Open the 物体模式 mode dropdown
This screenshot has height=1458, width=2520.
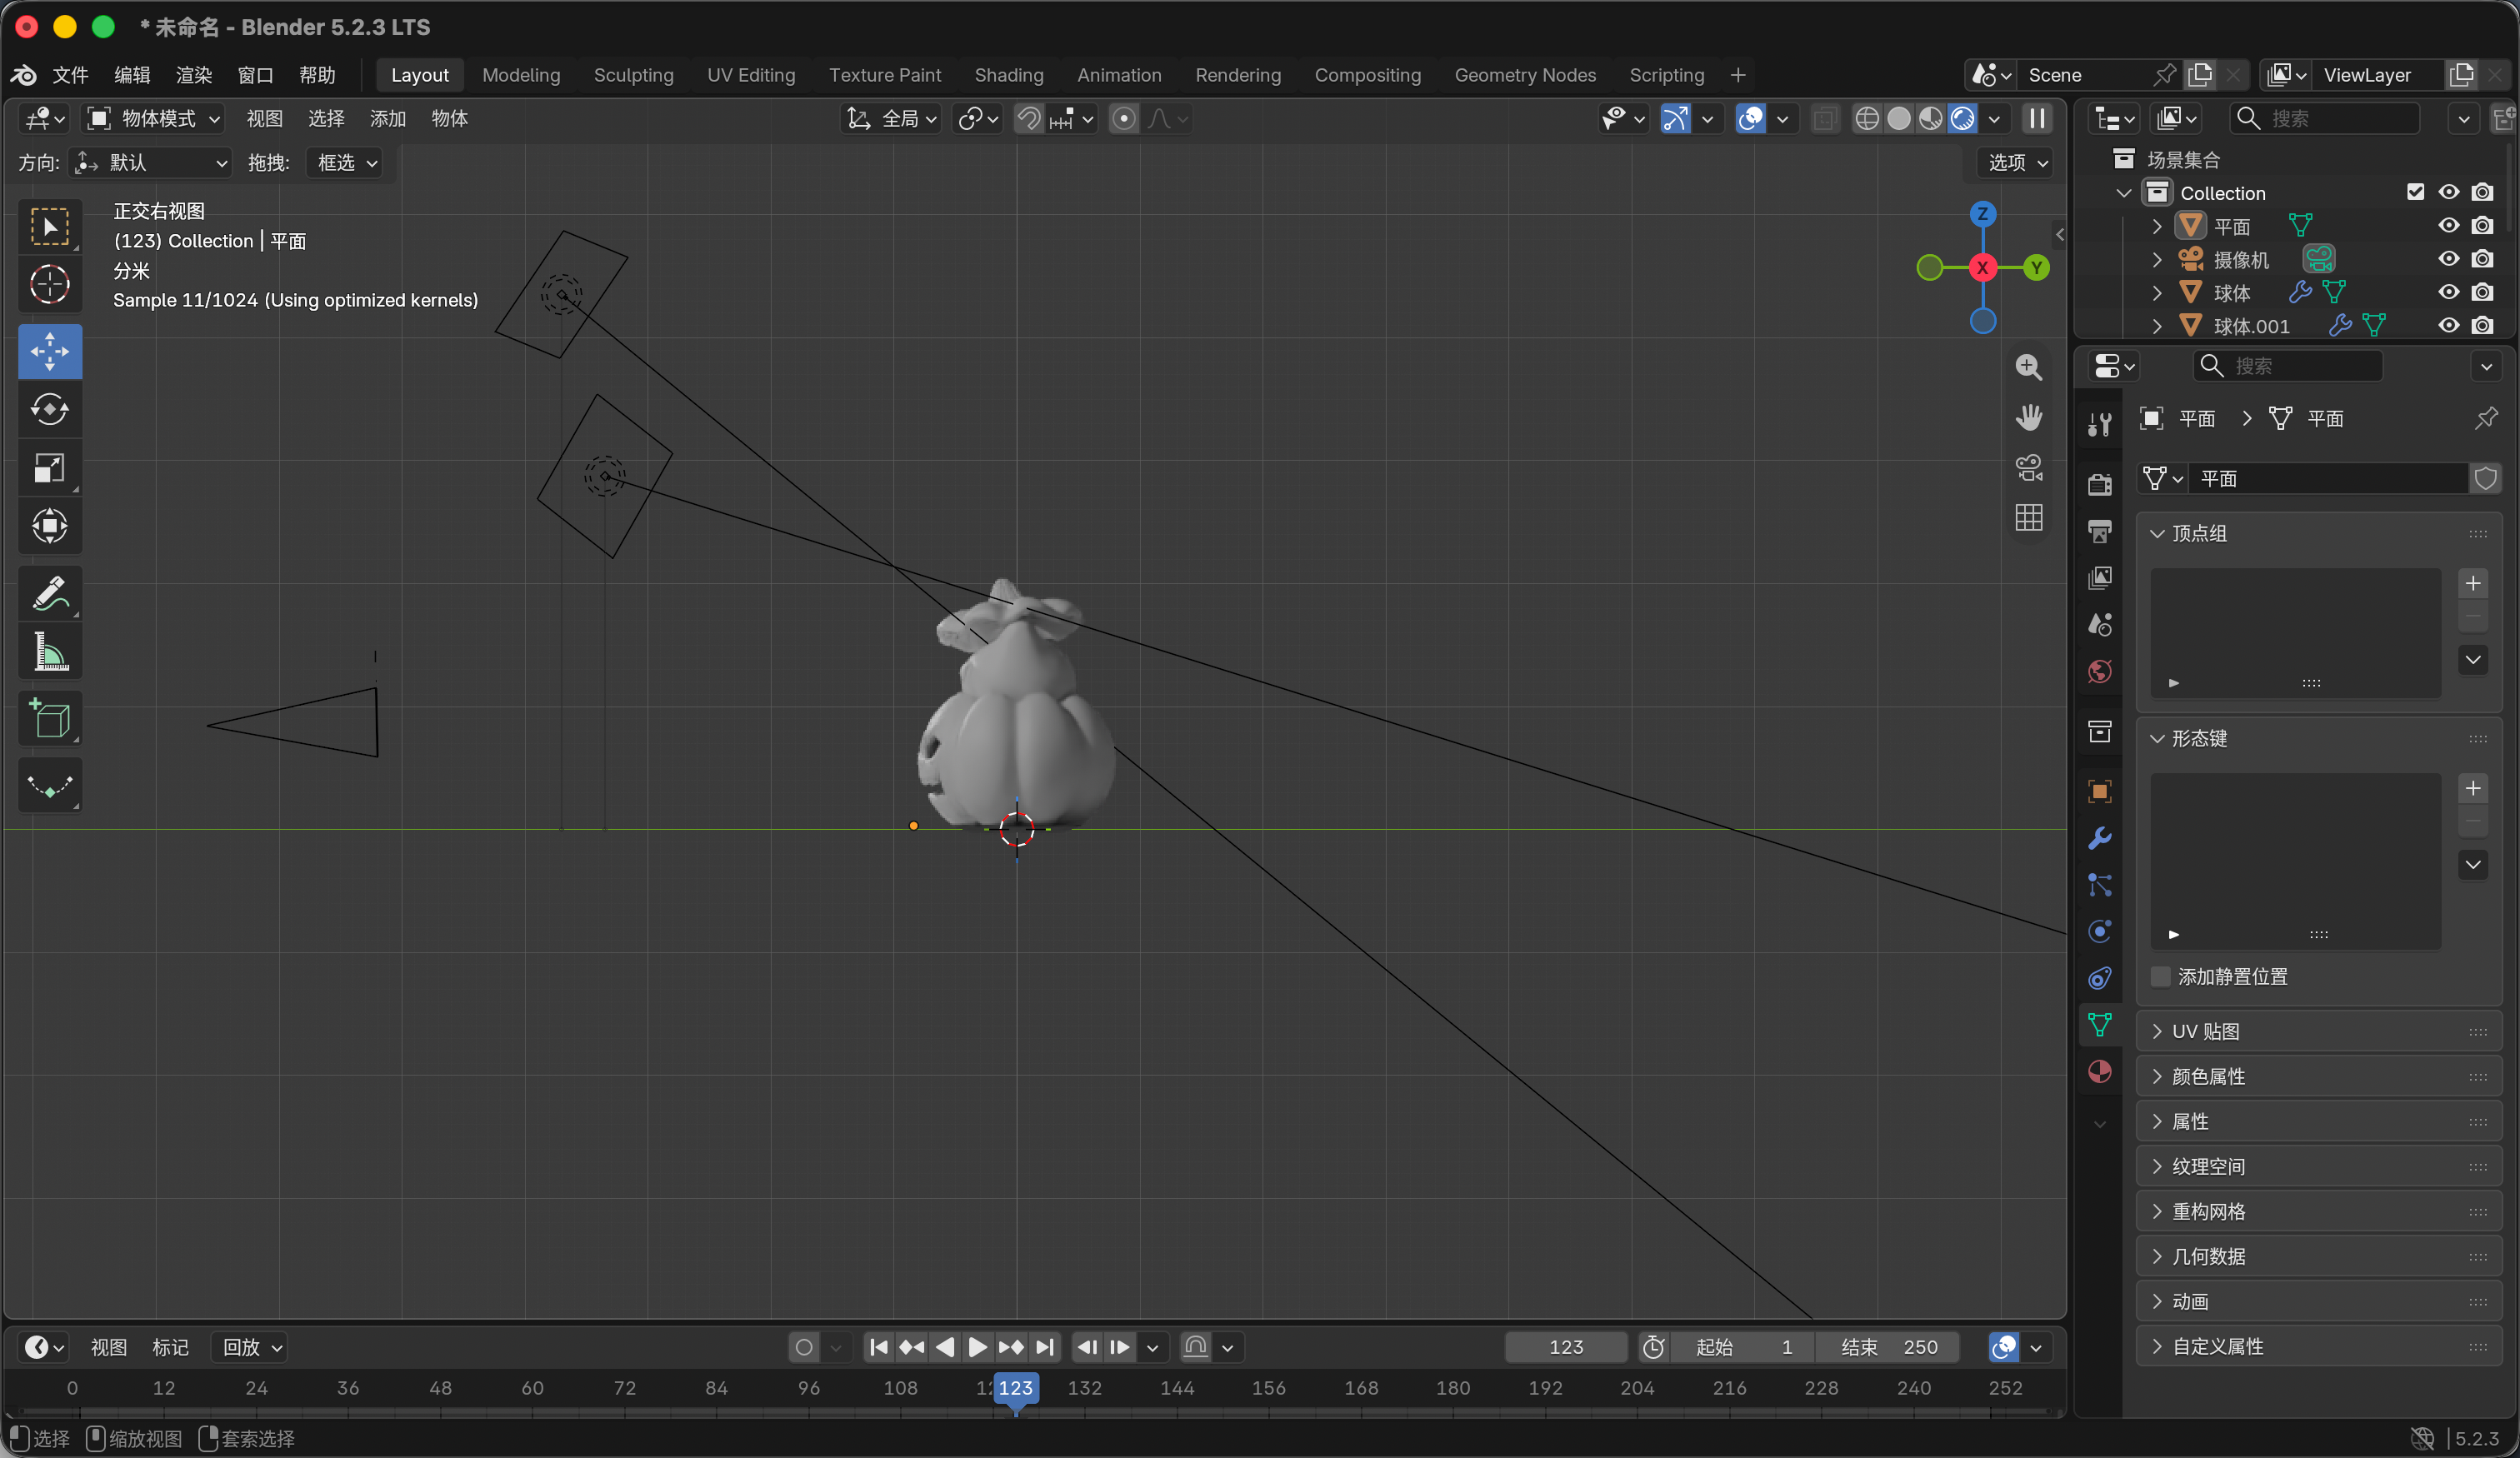(x=153, y=119)
